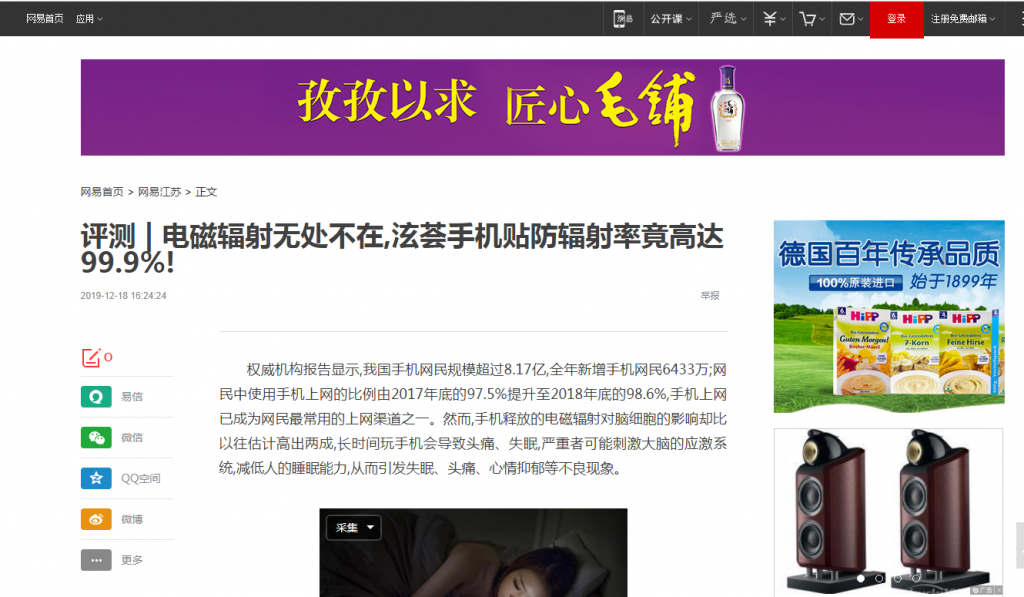The height and width of the screenshot is (597, 1024).
Task: Click the sleeping woman article photo
Action: click(x=473, y=553)
